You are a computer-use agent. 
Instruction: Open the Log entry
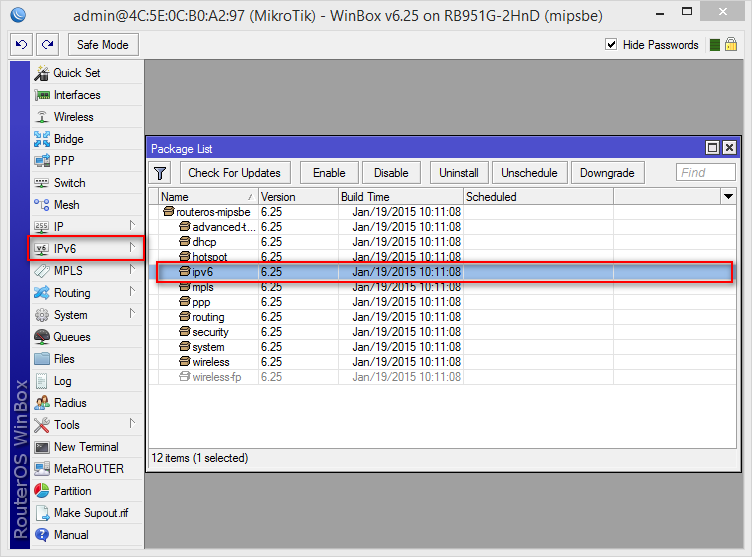coord(88,381)
